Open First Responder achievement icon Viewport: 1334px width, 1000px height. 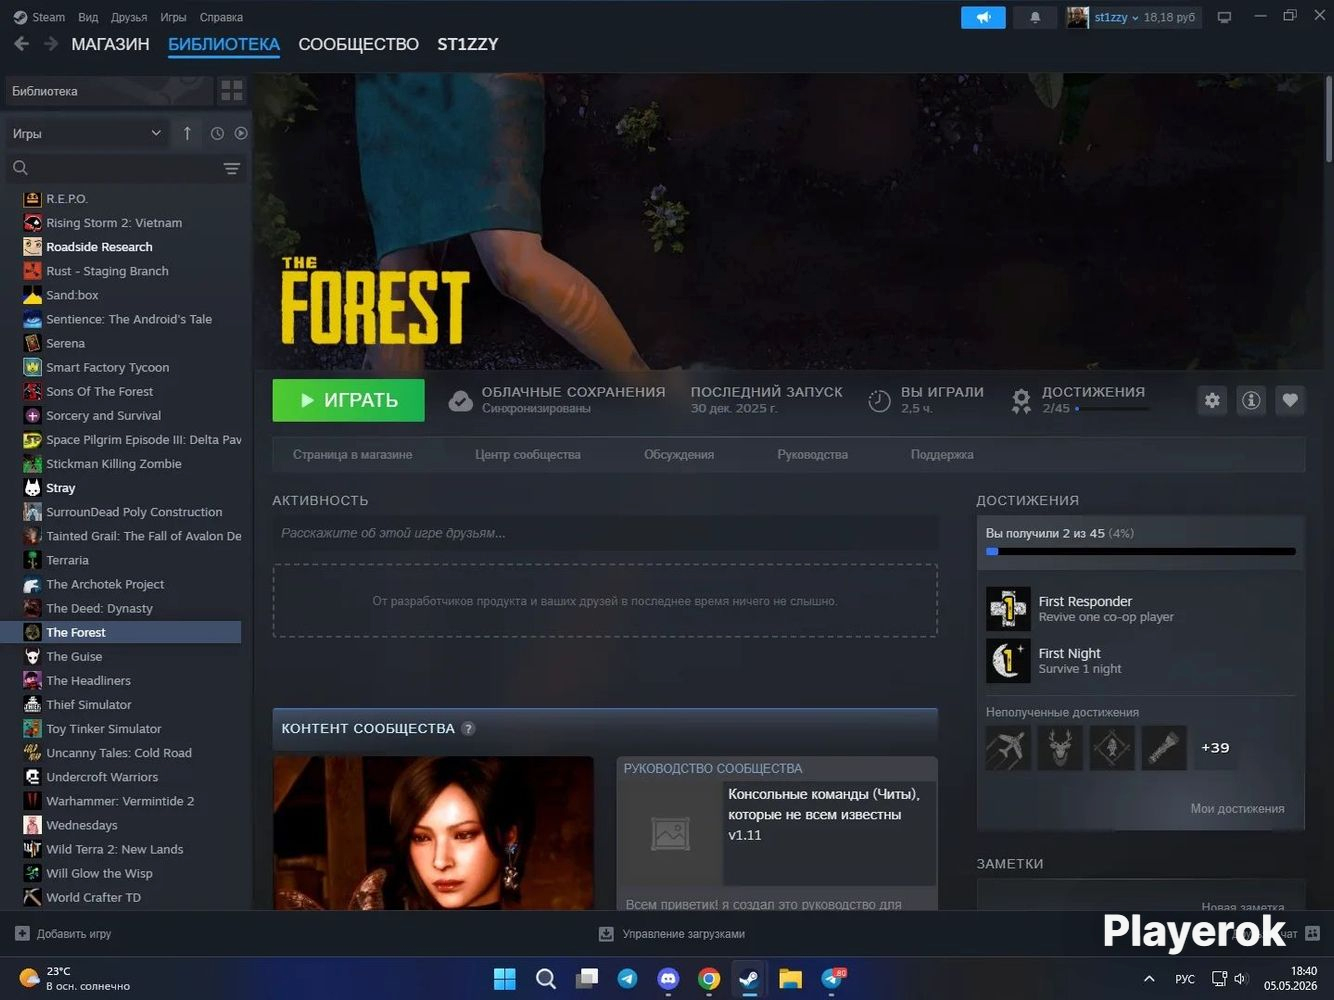coord(1008,608)
